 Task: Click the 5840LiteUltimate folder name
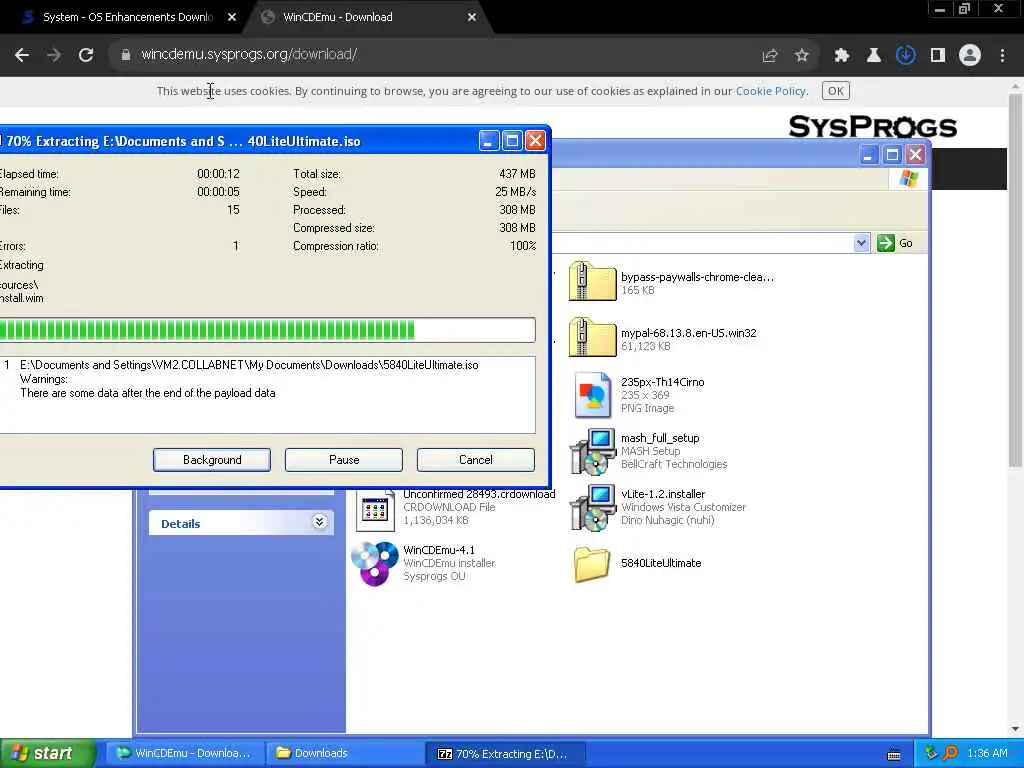click(x=661, y=563)
